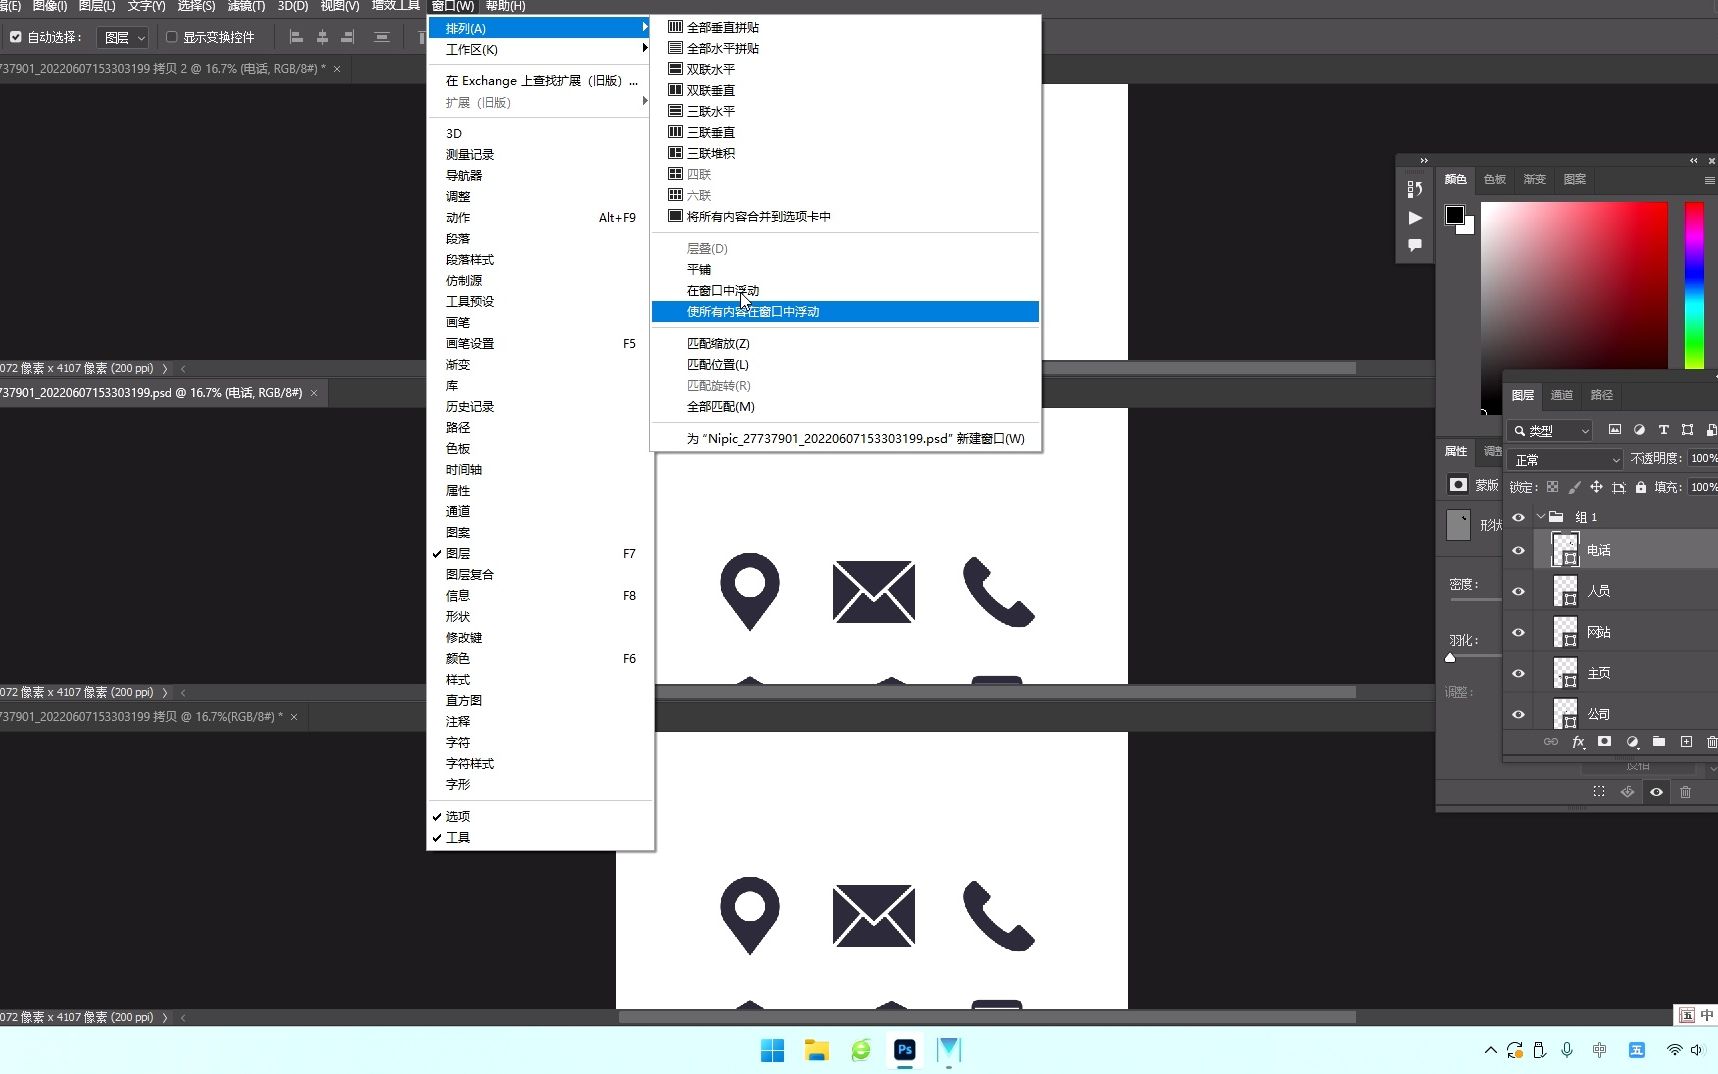Screen dimensions: 1718x1074
Task: Open the layer styles fx icon
Action: point(1579,742)
